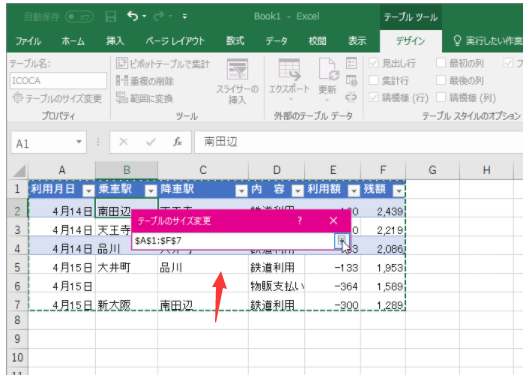Screen dimensions: 526x375
Task: Click テーブルのサイズ変更 in ribbon
Action: tap(57, 99)
